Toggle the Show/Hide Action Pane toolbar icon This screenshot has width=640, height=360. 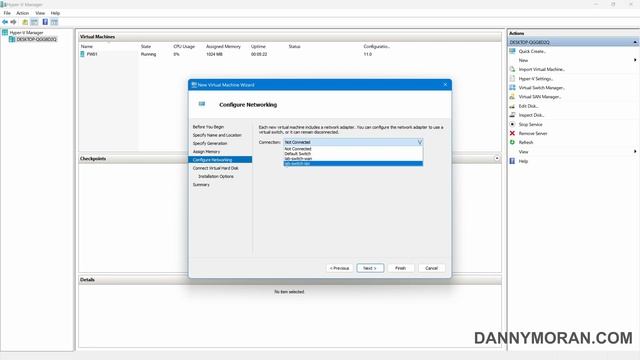pyautogui.click(x=54, y=22)
